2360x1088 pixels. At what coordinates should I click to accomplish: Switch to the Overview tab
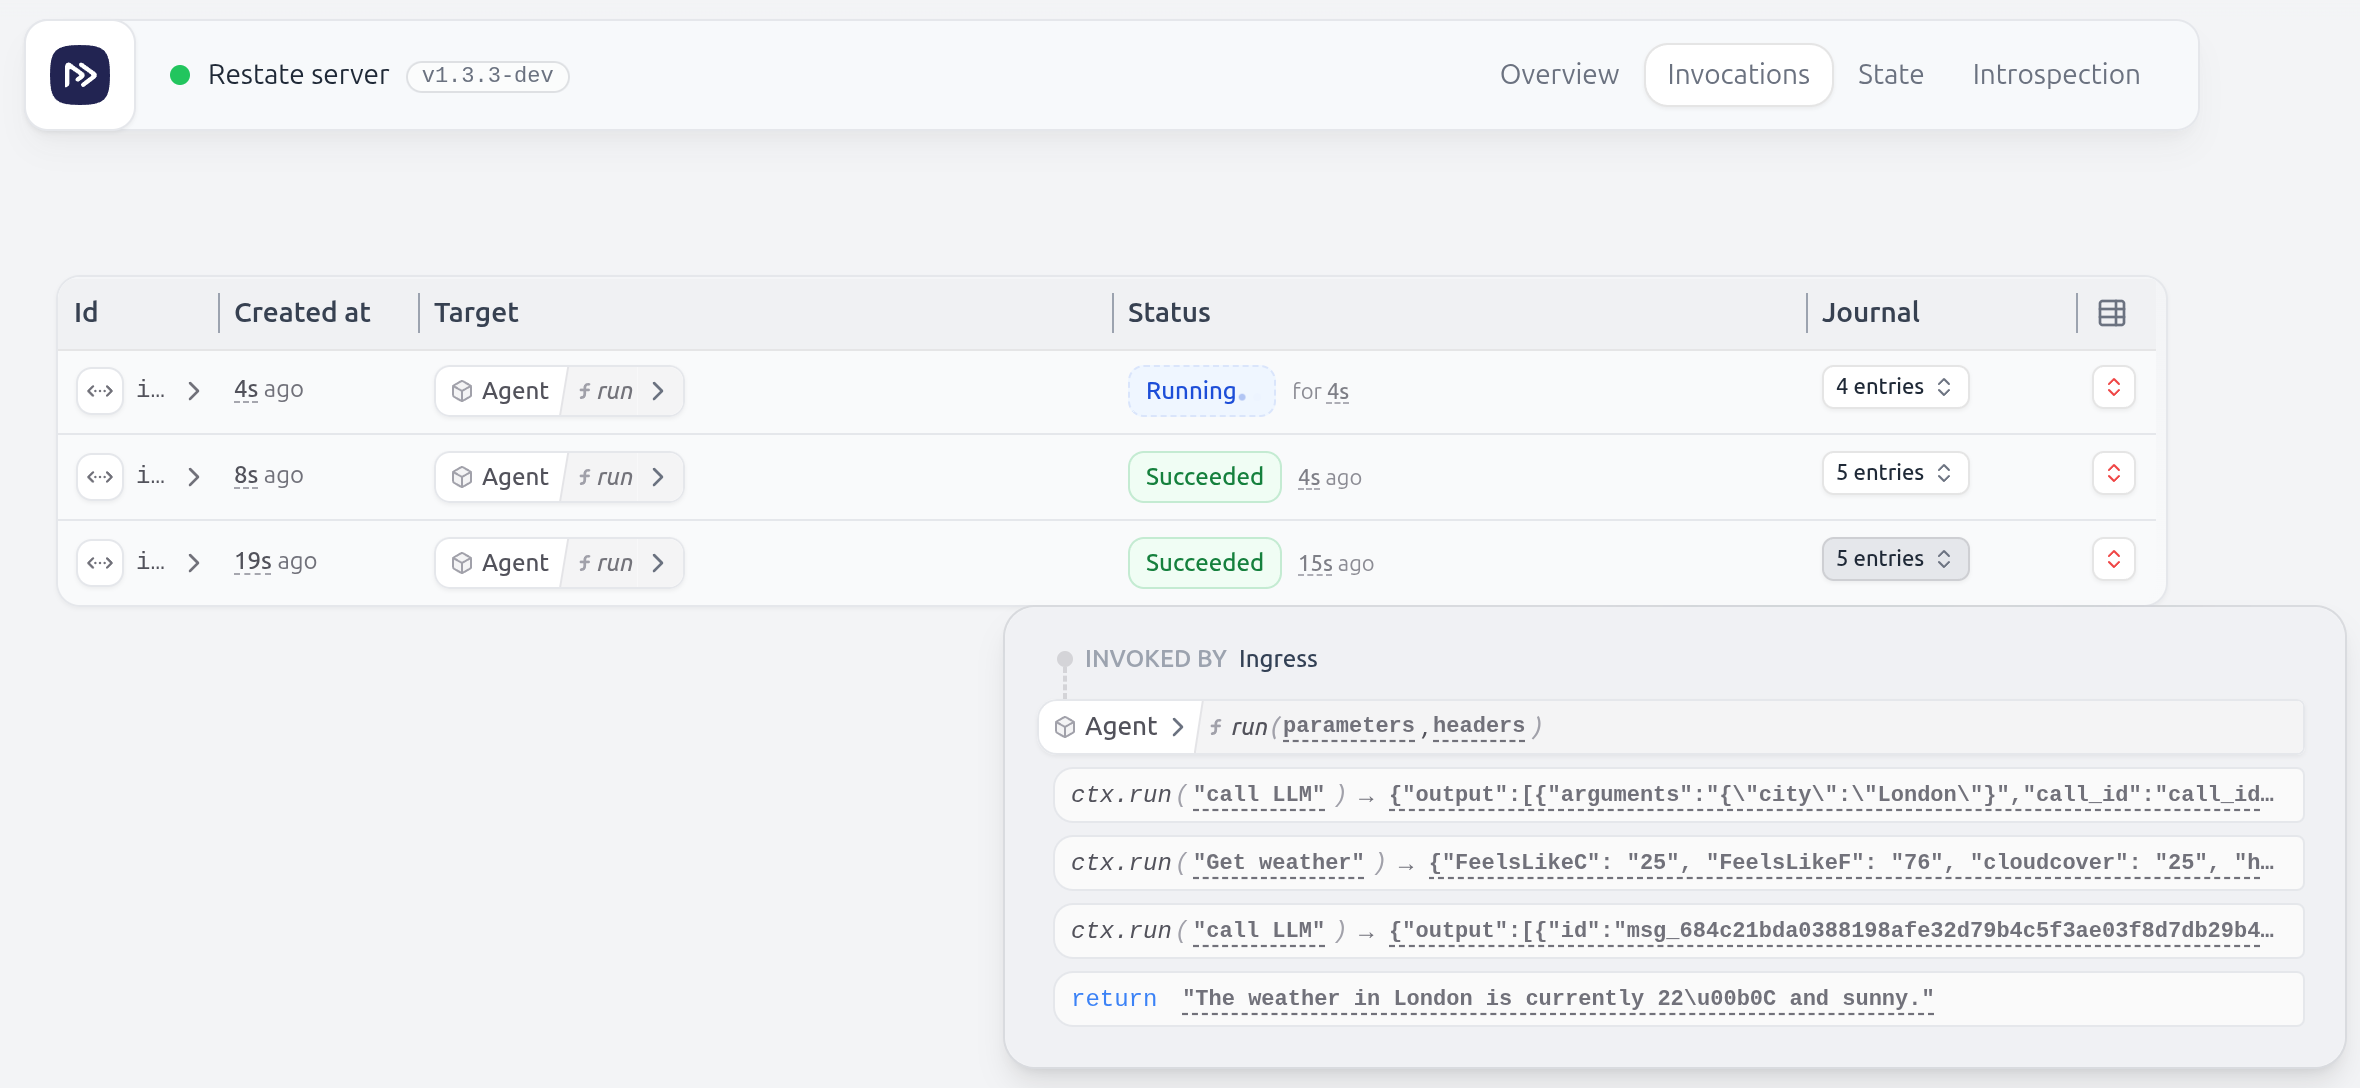(1558, 75)
